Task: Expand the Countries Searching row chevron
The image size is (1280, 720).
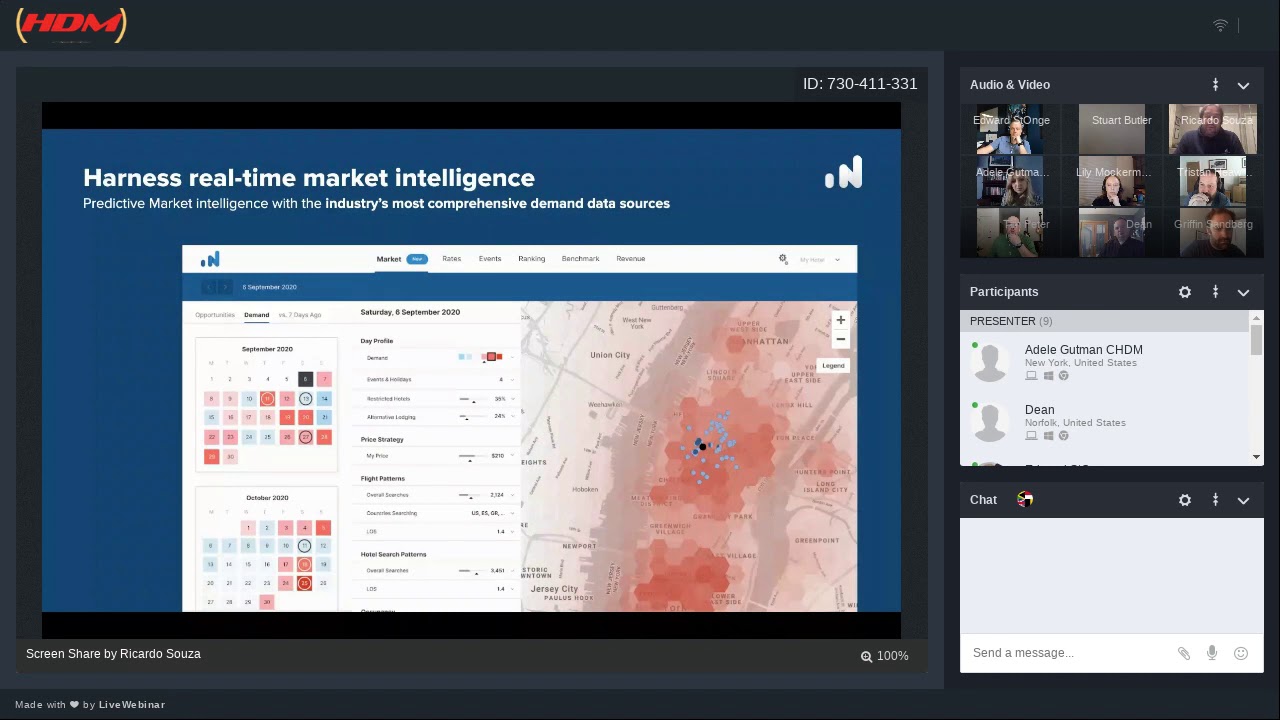Action: click(514, 513)
